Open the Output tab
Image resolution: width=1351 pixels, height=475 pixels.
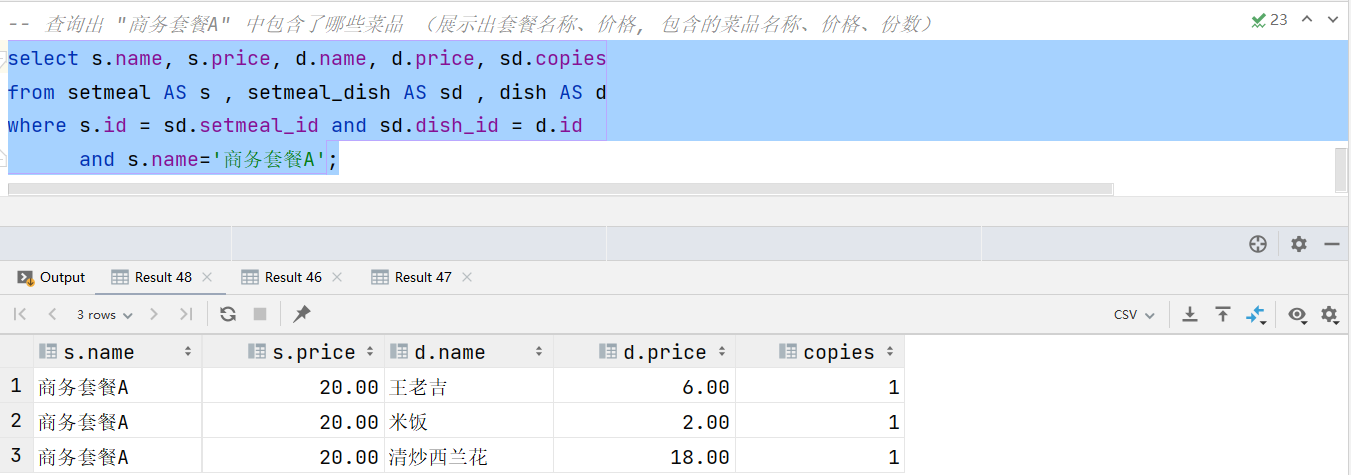point(52,277)
